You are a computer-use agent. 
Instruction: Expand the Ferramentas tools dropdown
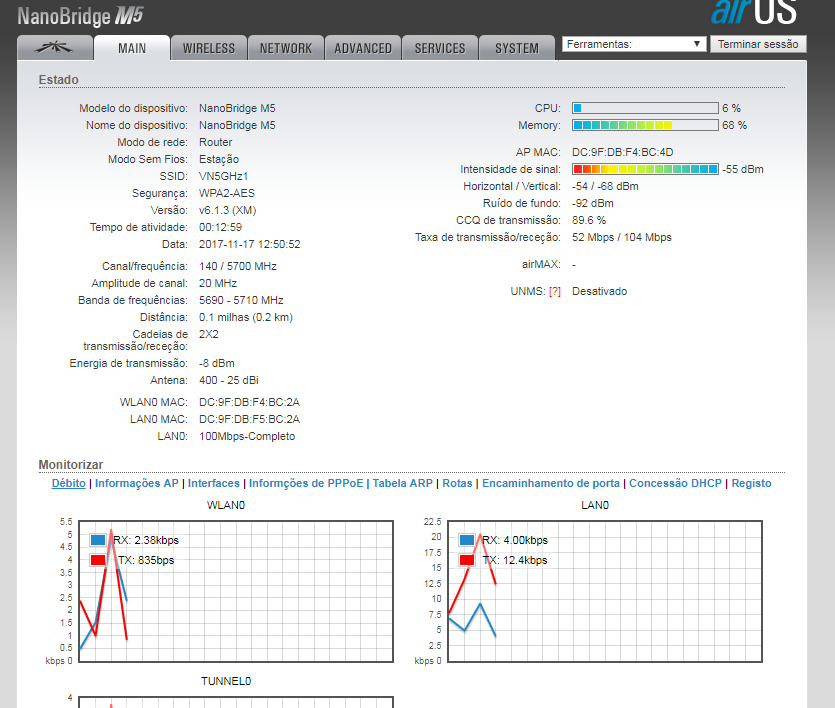(x=634, y=44)
